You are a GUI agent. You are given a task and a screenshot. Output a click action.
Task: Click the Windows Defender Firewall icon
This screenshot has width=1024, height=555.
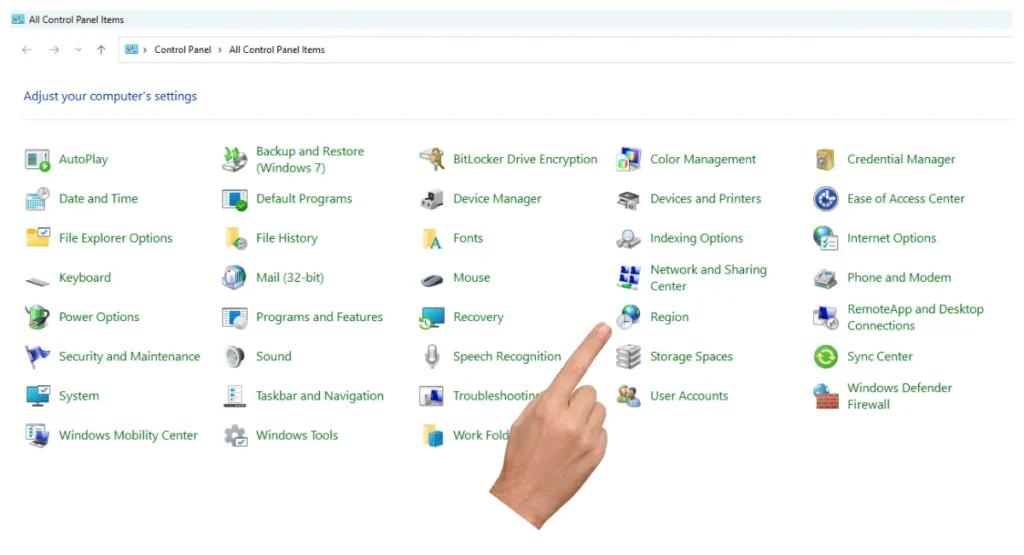[x=825, y=396]
